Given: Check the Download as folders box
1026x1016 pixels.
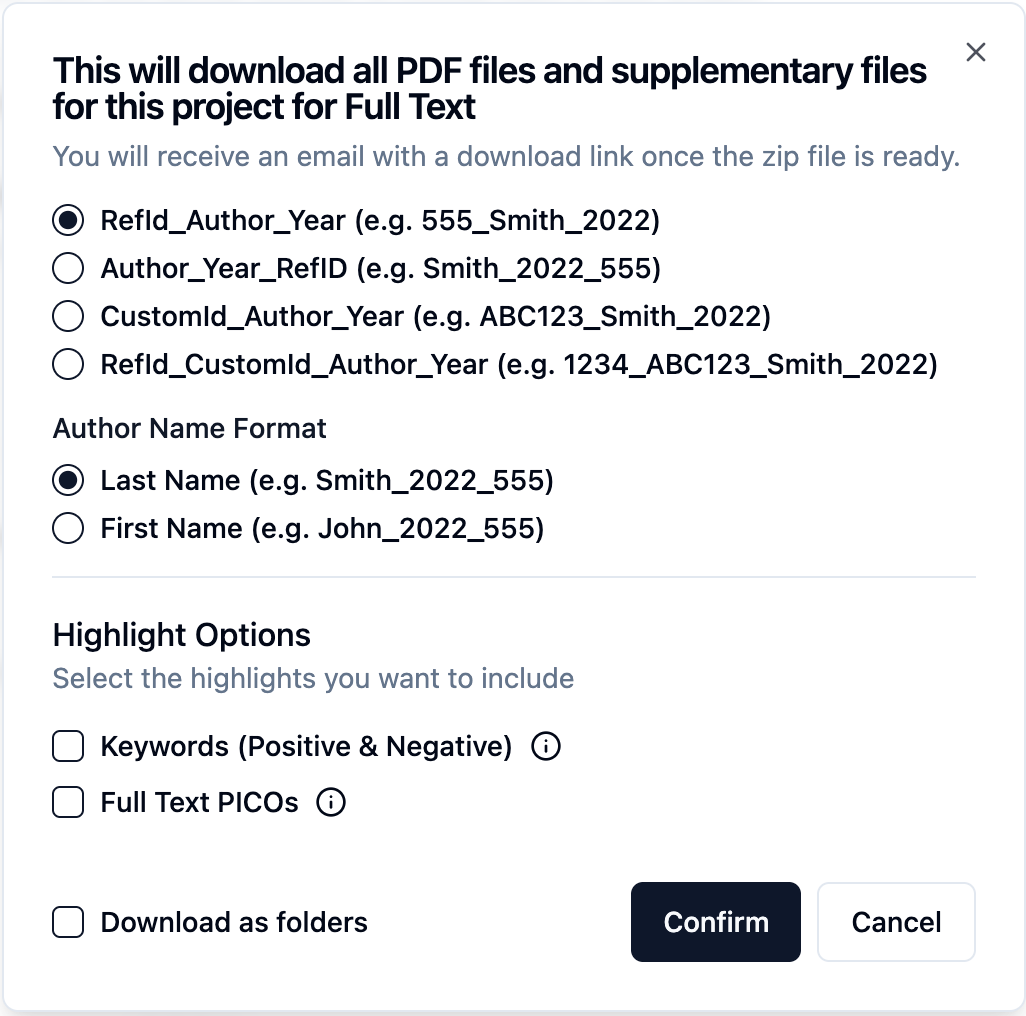Looking at the screenshot, I should (x=68, y=922).
